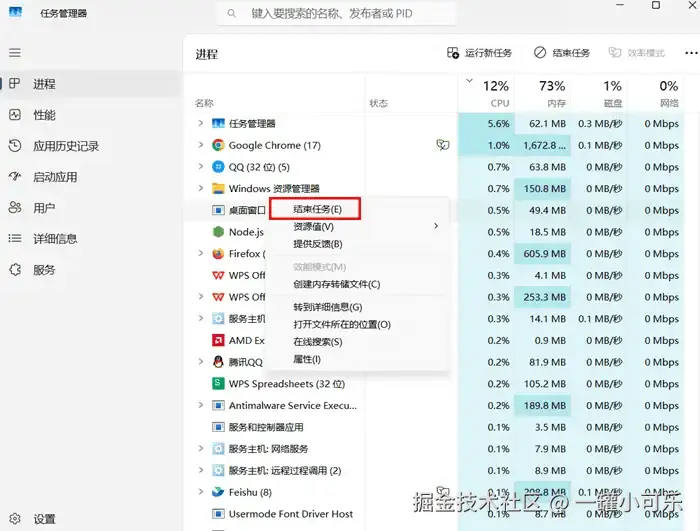This screenshot has width=700, height=531.
Task: Expand the Feishu (8) group
Action: click(x=200, y=492)
